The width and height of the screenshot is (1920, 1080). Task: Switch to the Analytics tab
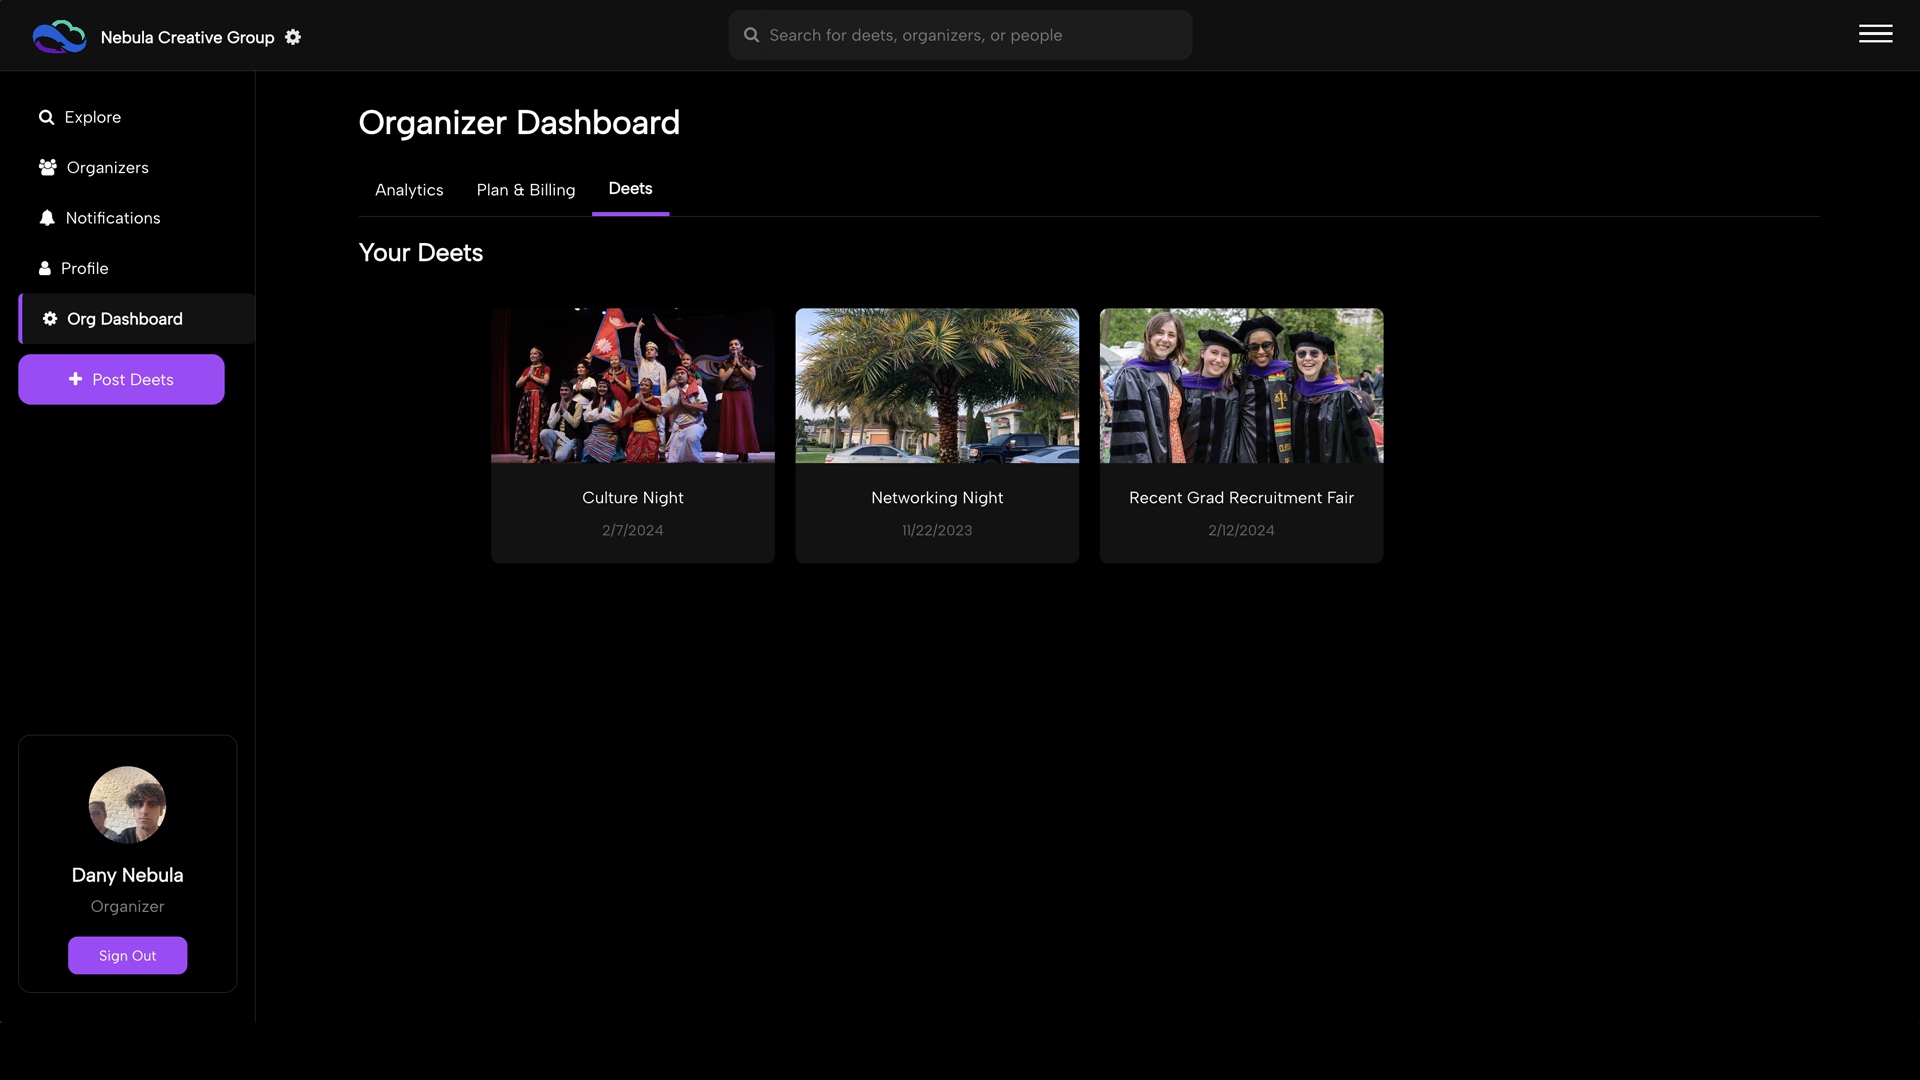click(x=409, y=190)
